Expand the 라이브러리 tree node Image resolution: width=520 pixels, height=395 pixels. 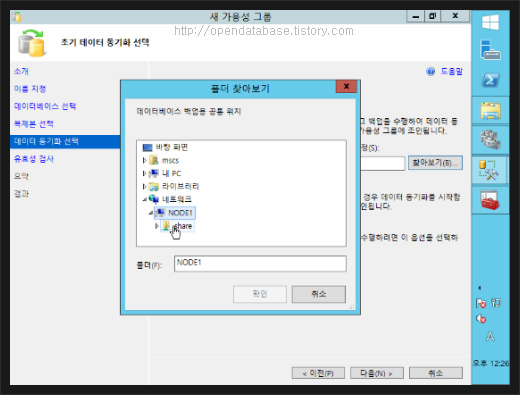[x=144, y=186]
